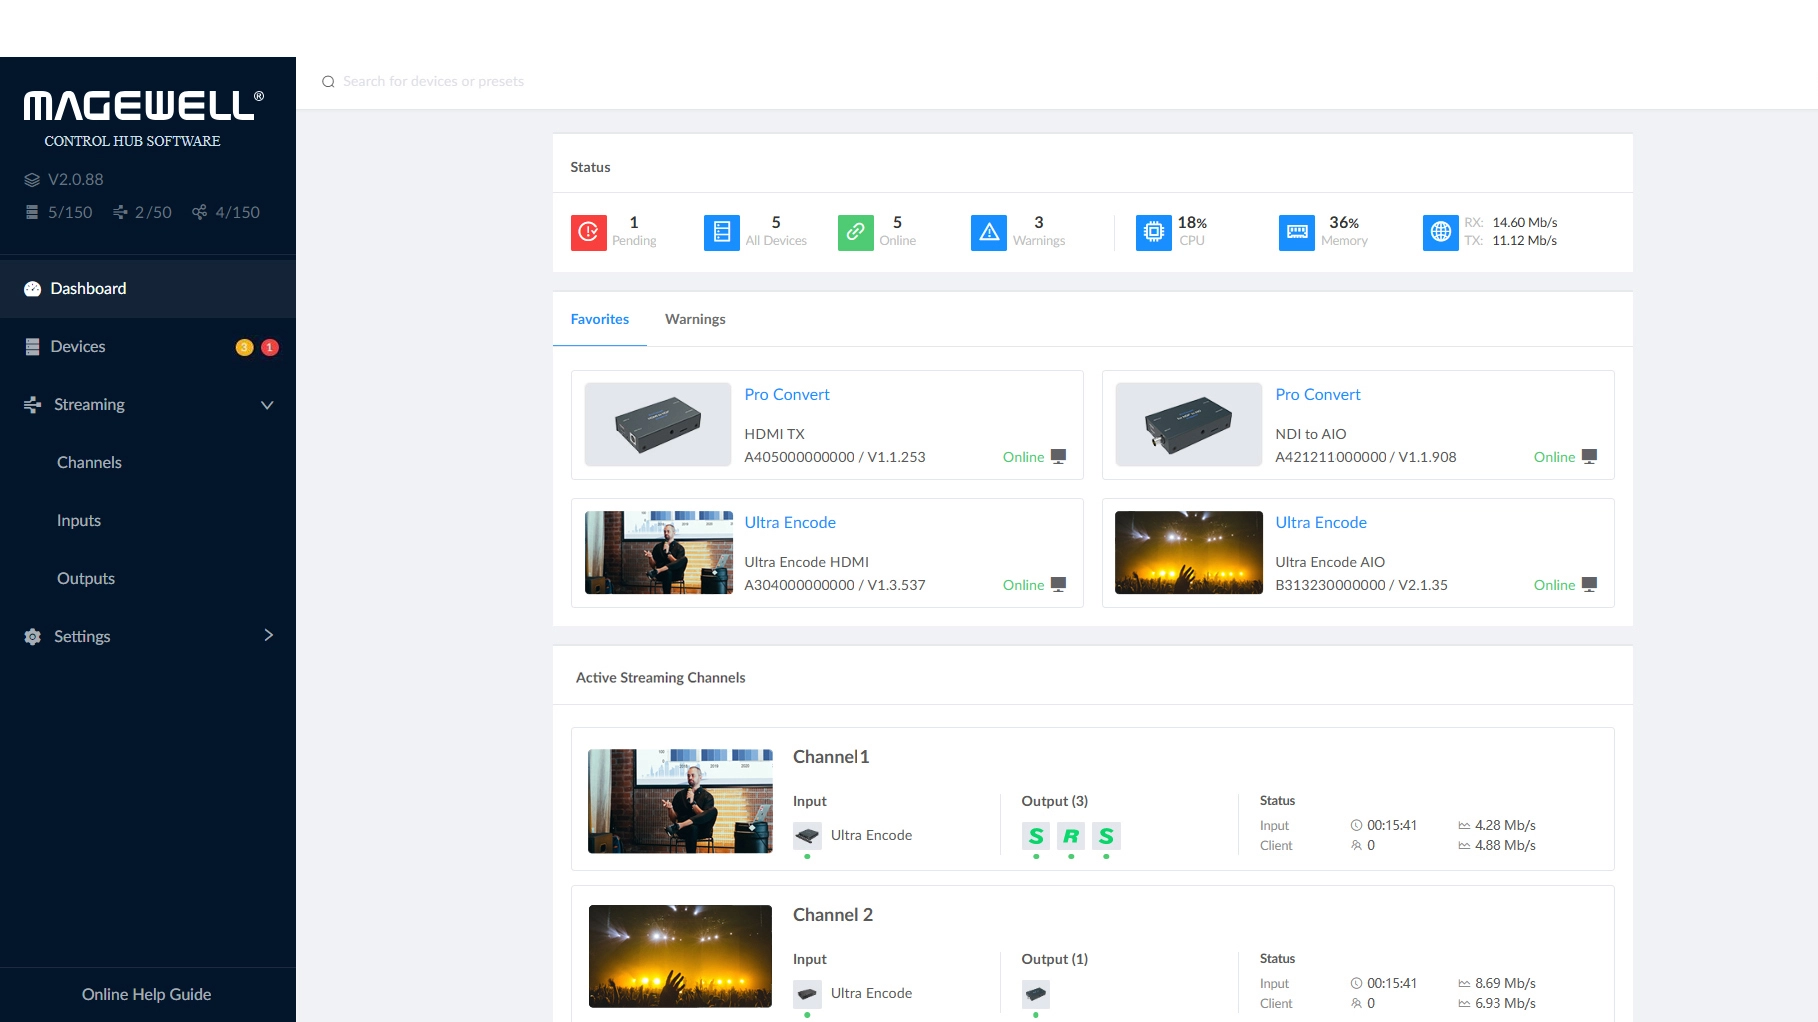Click the 5/150 devices count
Screen dimensions: 1818x1022
[x=59, y=213]
